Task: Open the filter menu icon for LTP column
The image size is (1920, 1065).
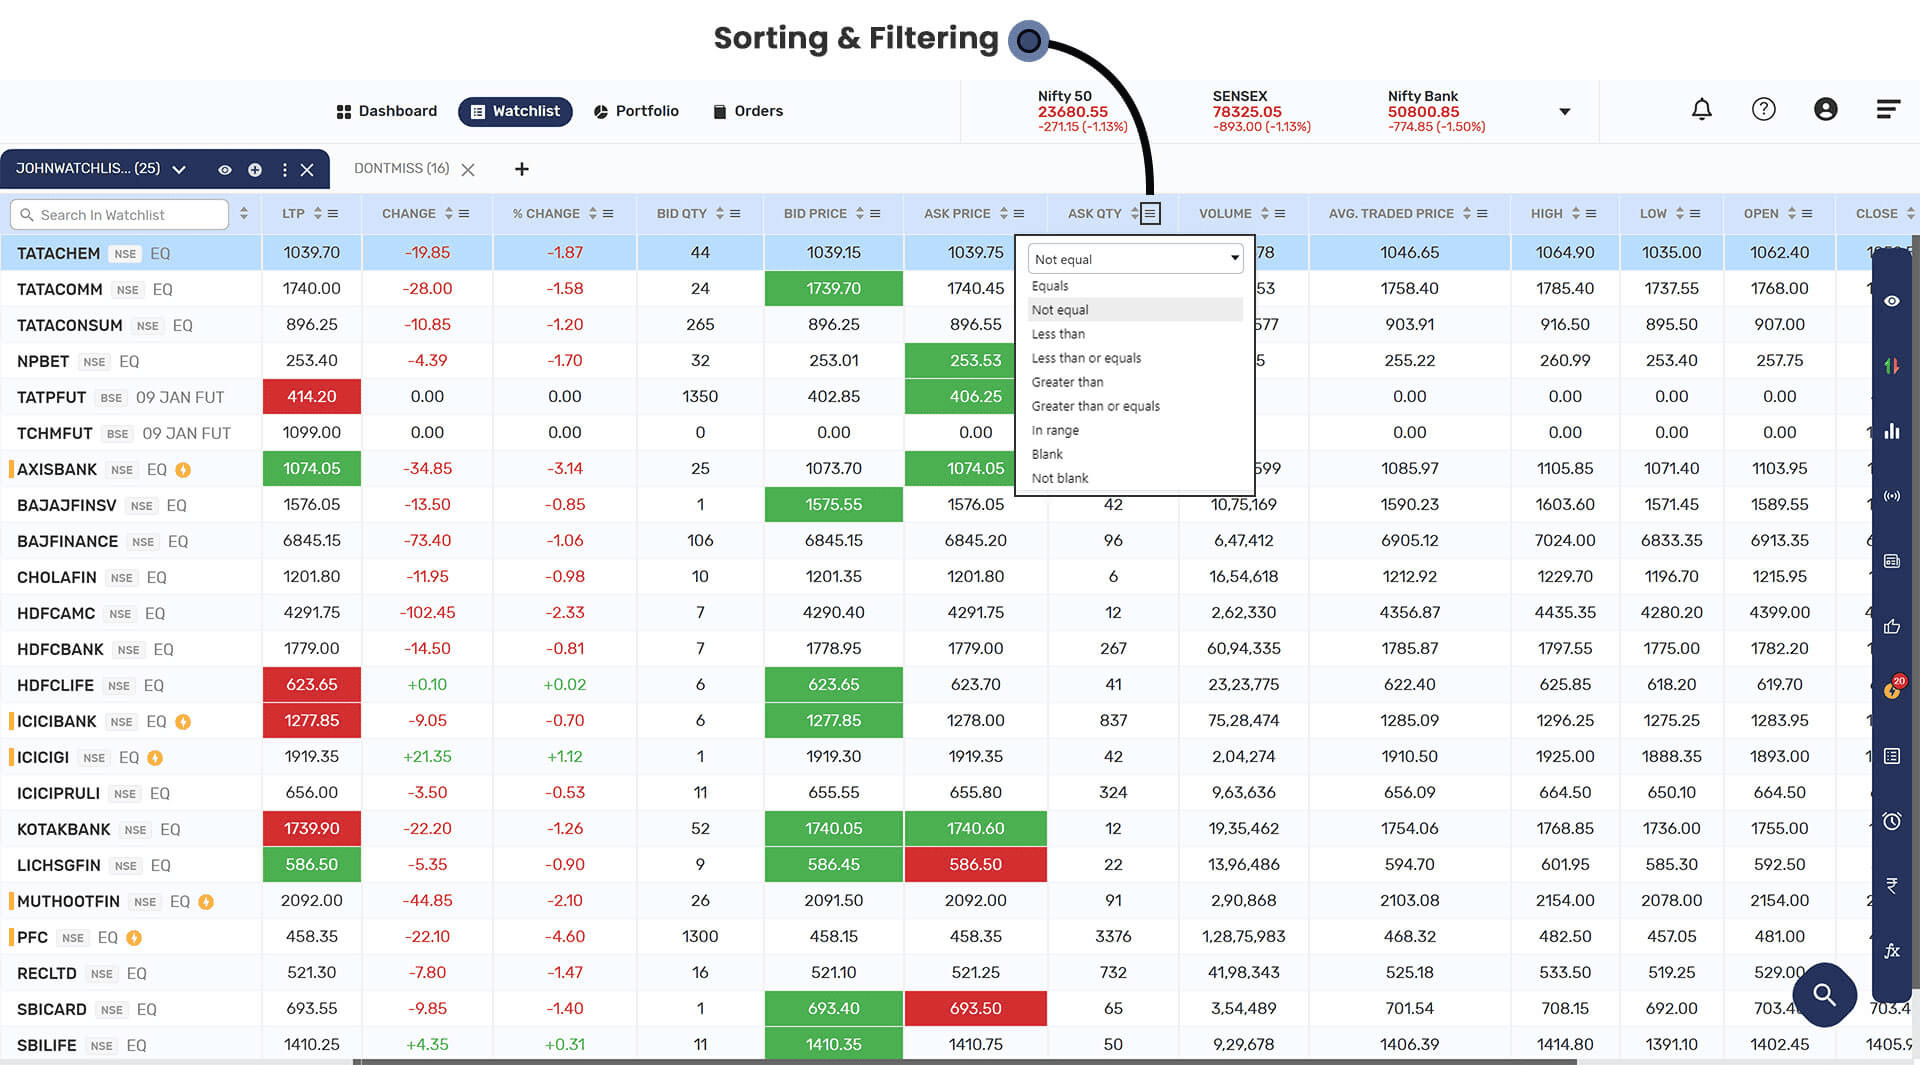Action: [x=333, y=214]
